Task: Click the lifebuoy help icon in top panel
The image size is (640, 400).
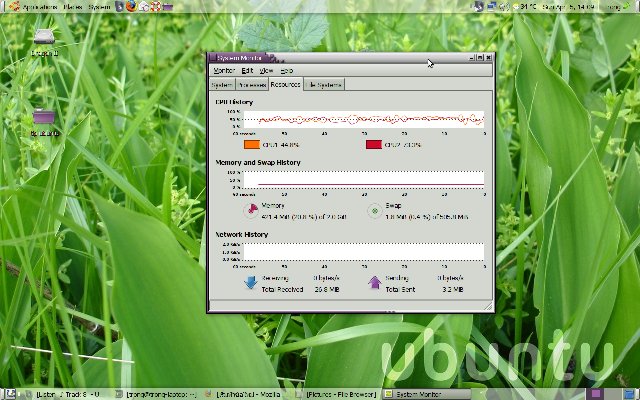Action: [156, 7]
